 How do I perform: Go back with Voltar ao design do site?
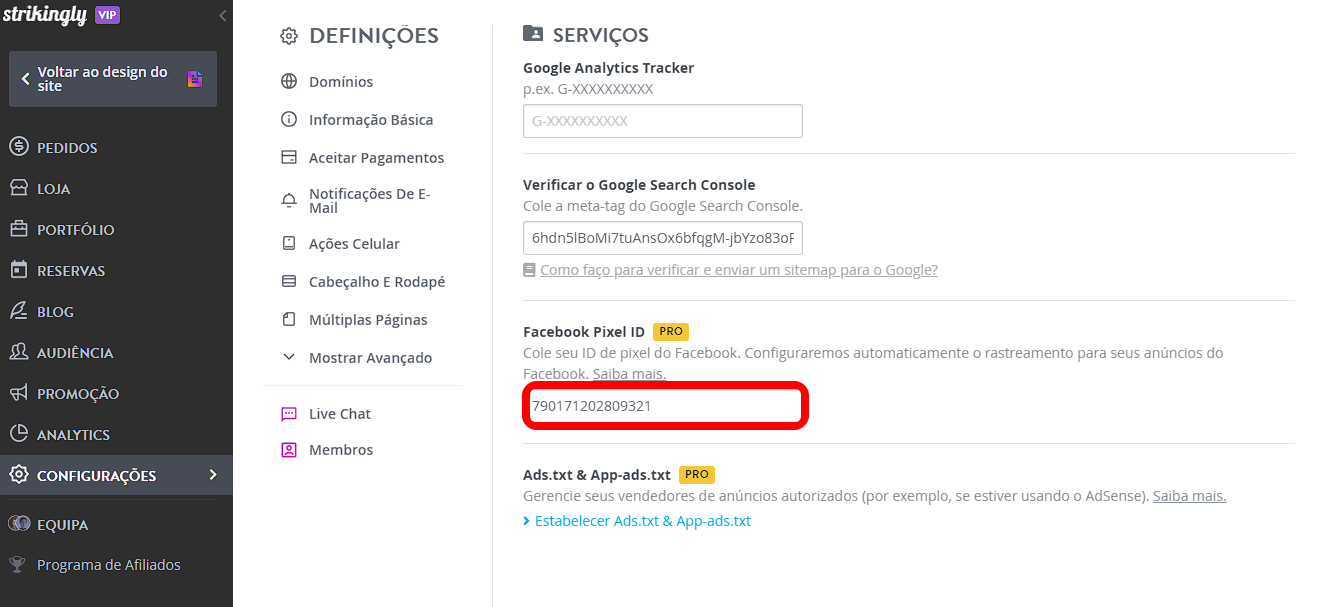pyautogui.click(x=113, y=79)
